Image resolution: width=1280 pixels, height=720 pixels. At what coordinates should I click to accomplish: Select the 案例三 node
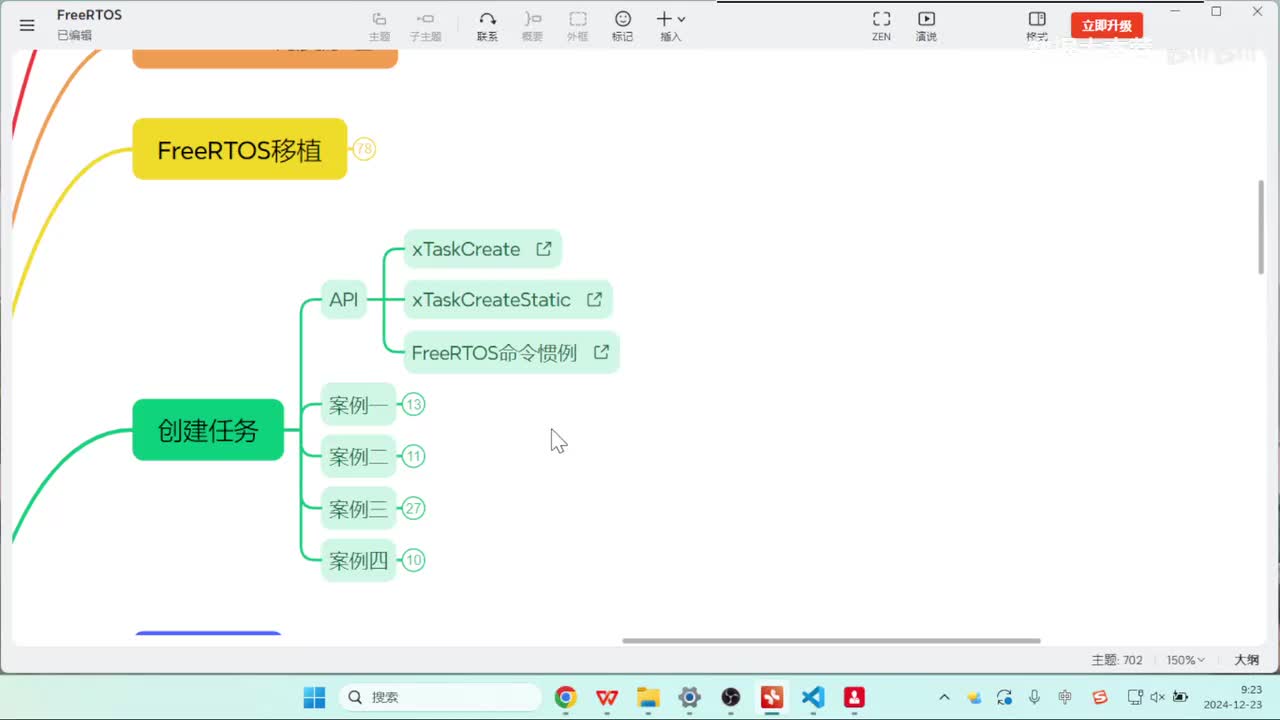click(x=358, y=509)
